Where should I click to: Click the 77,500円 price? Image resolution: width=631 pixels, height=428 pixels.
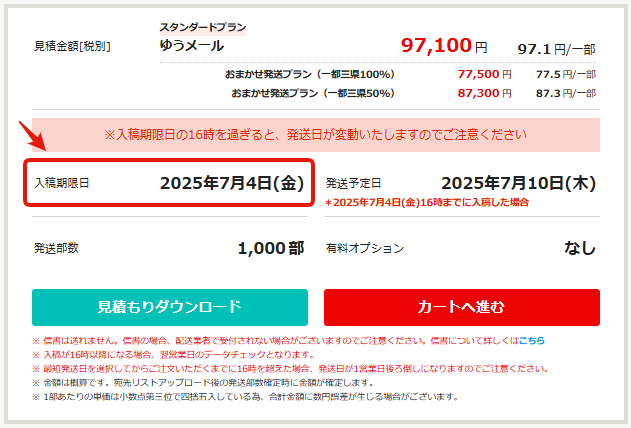coord(485,74)
